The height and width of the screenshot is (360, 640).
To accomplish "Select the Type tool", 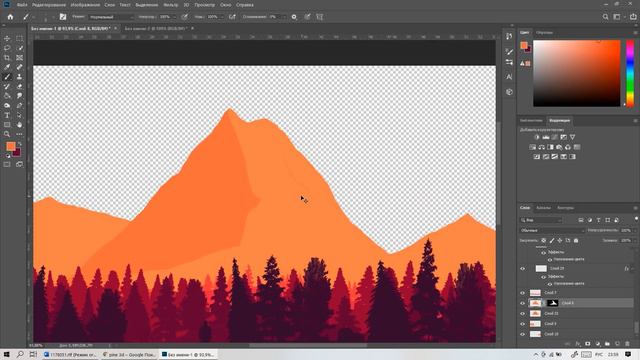I will [7, 115].
